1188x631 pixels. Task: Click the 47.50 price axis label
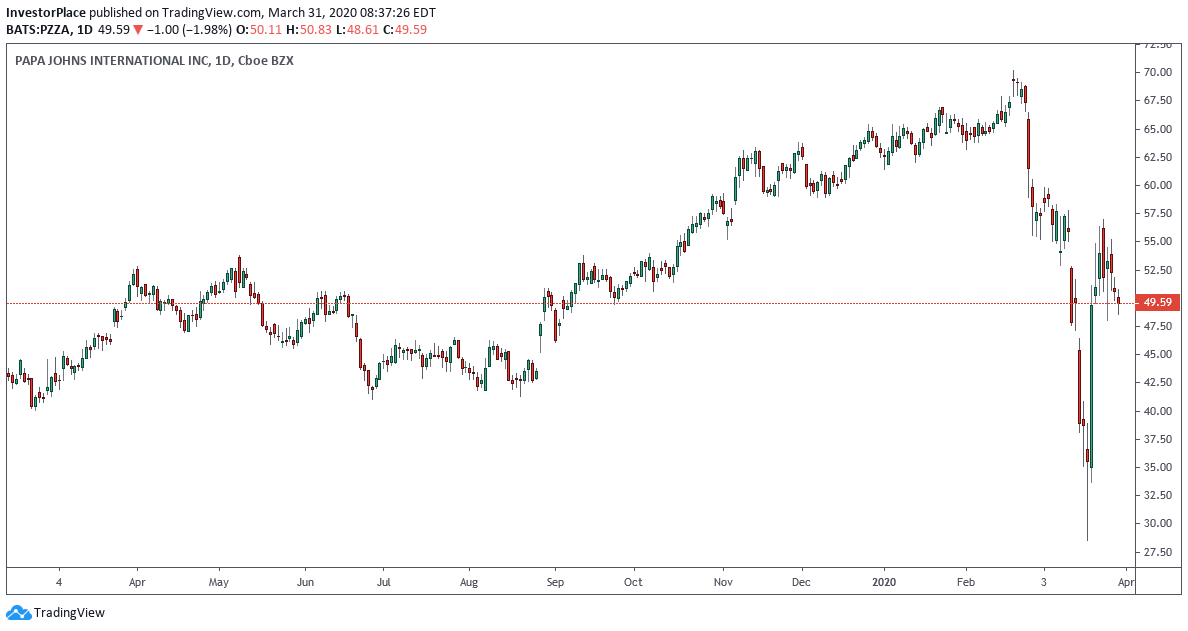pyautogui.click(x=1158, y=326)
